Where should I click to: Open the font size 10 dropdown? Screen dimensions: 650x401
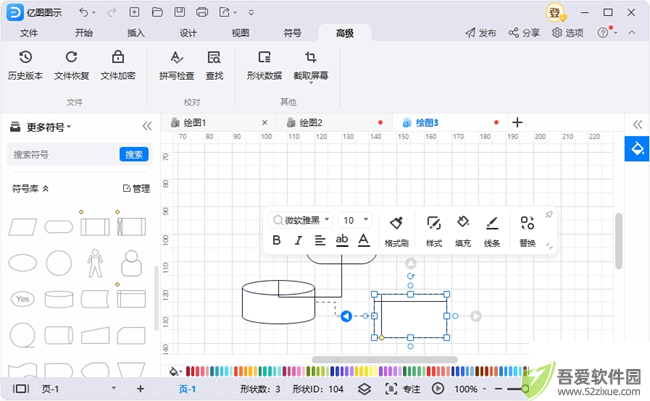click(x=355, y=220)
